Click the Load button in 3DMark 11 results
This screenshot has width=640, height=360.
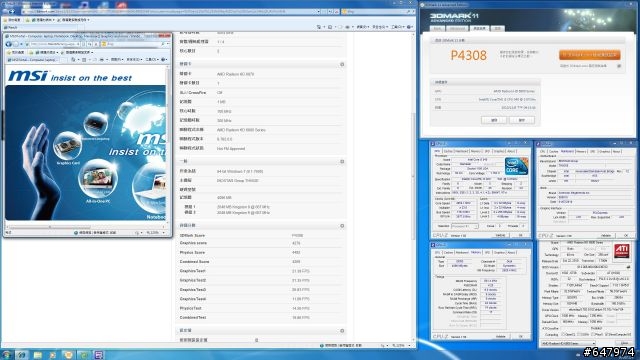(x=494, y=120)
